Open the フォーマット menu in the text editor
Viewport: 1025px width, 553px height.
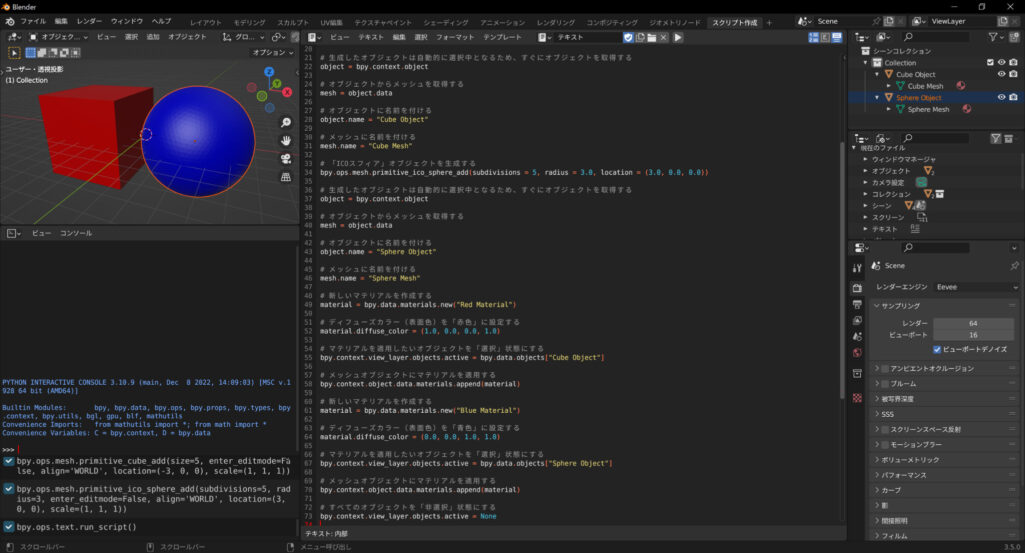[x=455, y=37]
